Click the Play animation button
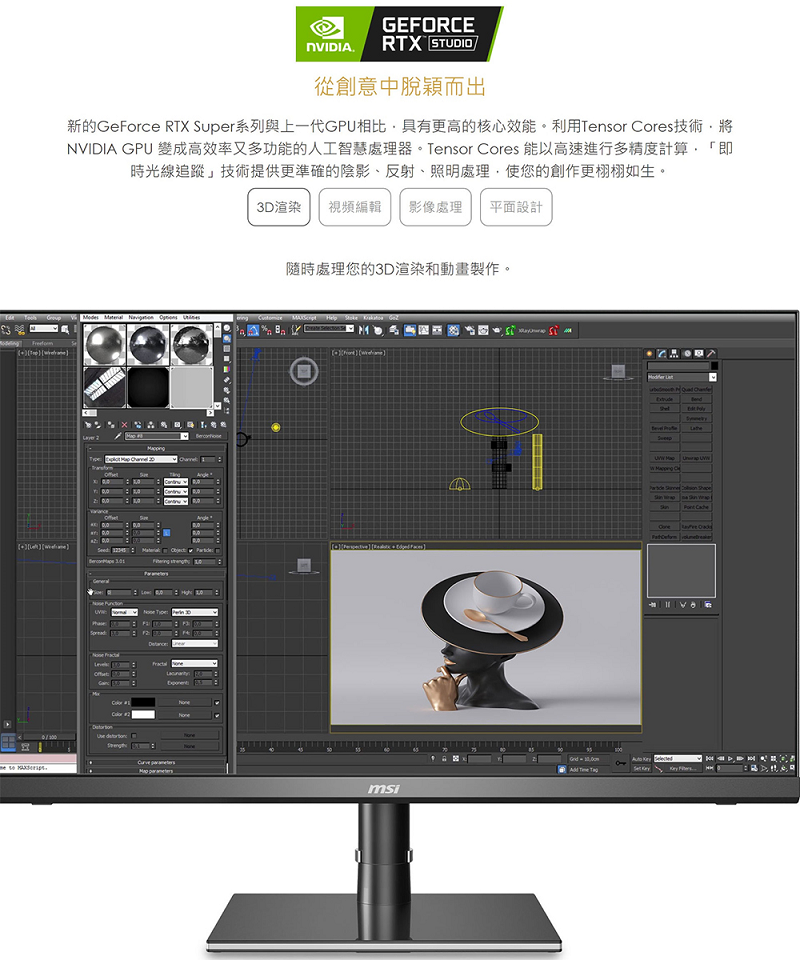Screen dimensions: 800x960 (730, 759)
